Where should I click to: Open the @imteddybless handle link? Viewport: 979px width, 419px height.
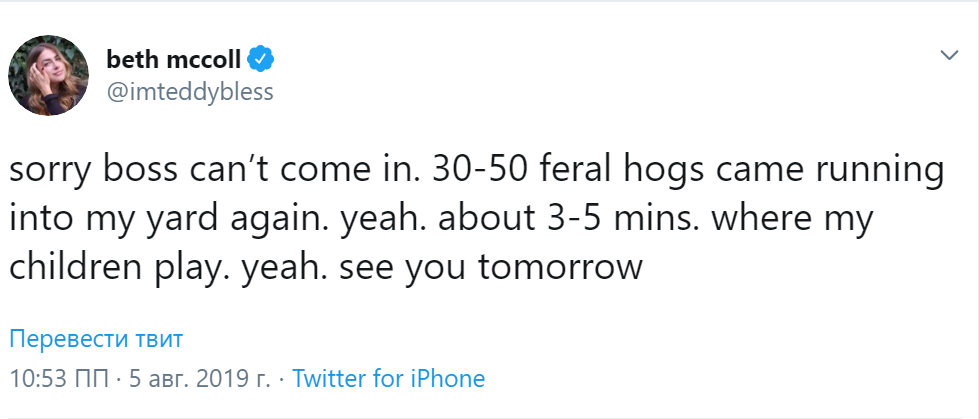[x=190, y=92]
